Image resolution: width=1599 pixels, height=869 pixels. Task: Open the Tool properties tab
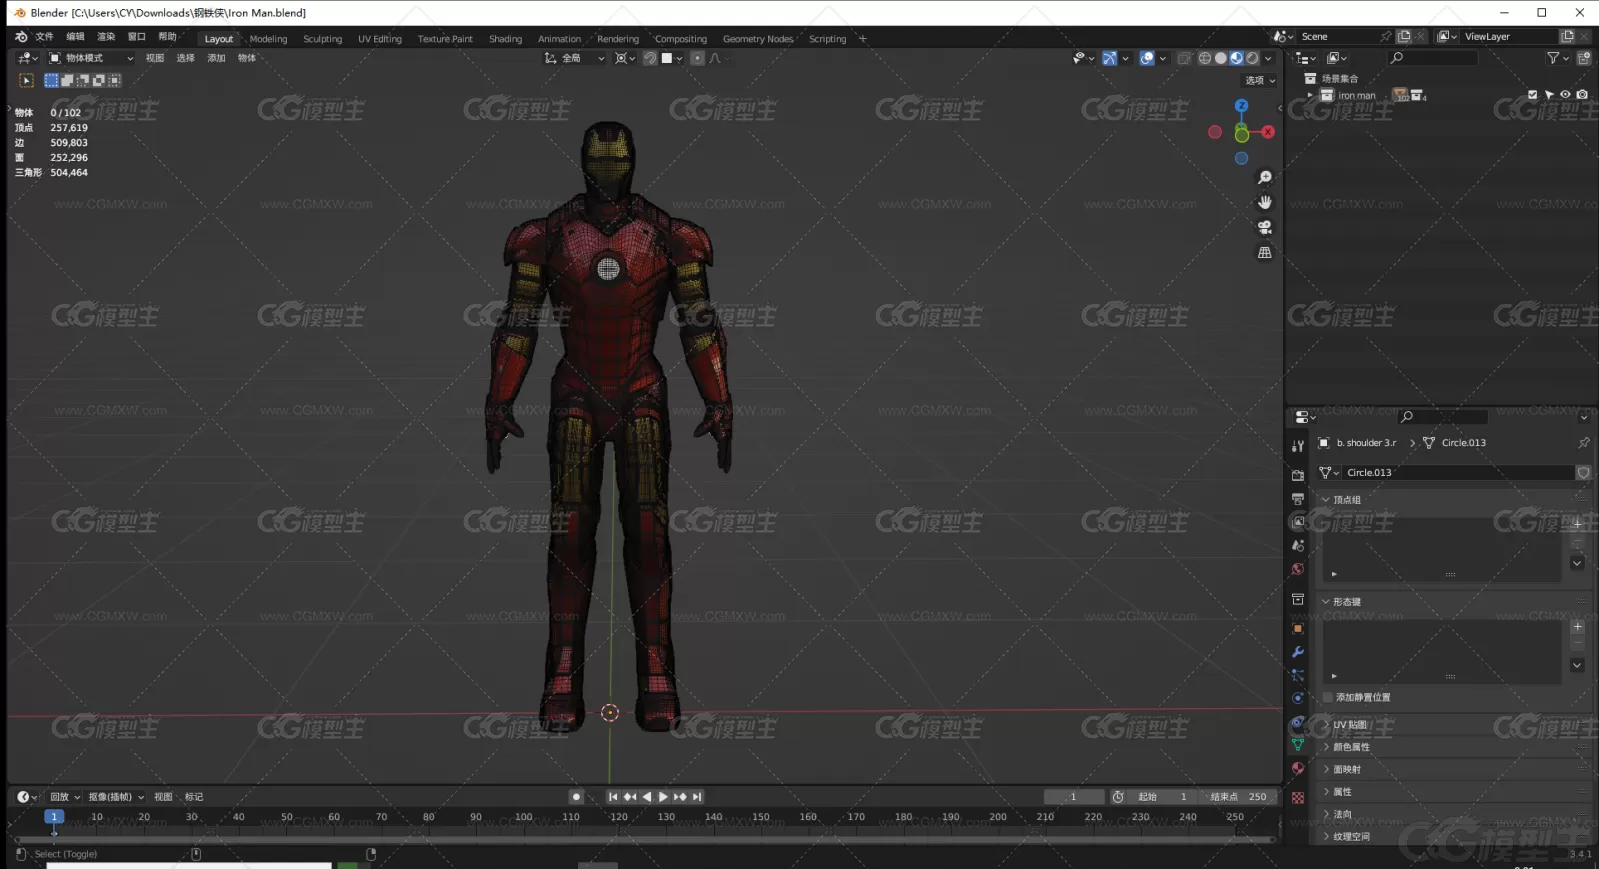tap(1298, 446)
